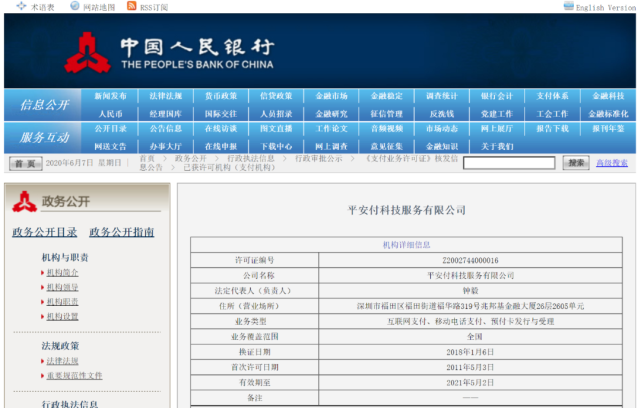This screenshot has width=641, height=408.
Task: Select 支付体系 menu item
Action: click(552, 96)
